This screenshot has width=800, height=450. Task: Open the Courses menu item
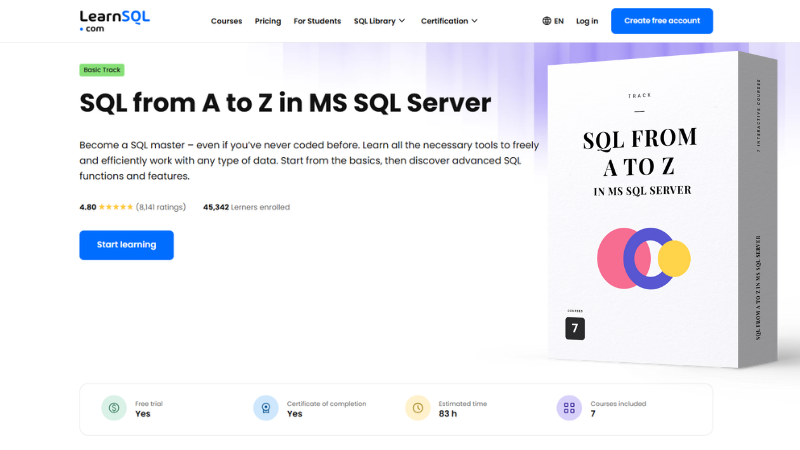(227, 21)
